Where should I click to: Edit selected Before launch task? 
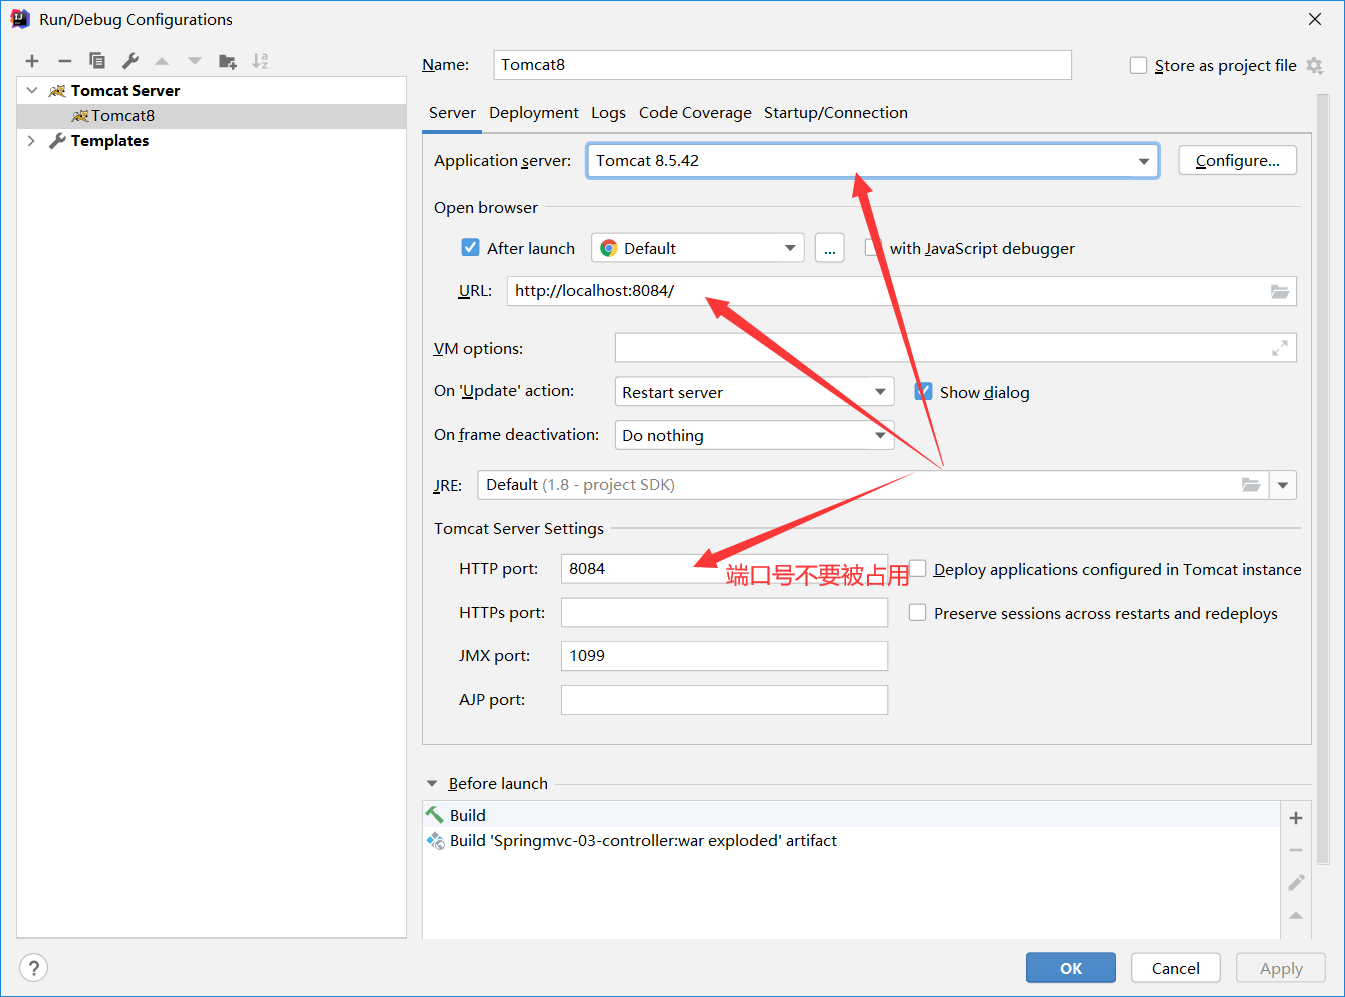[x=1296, y=883]
